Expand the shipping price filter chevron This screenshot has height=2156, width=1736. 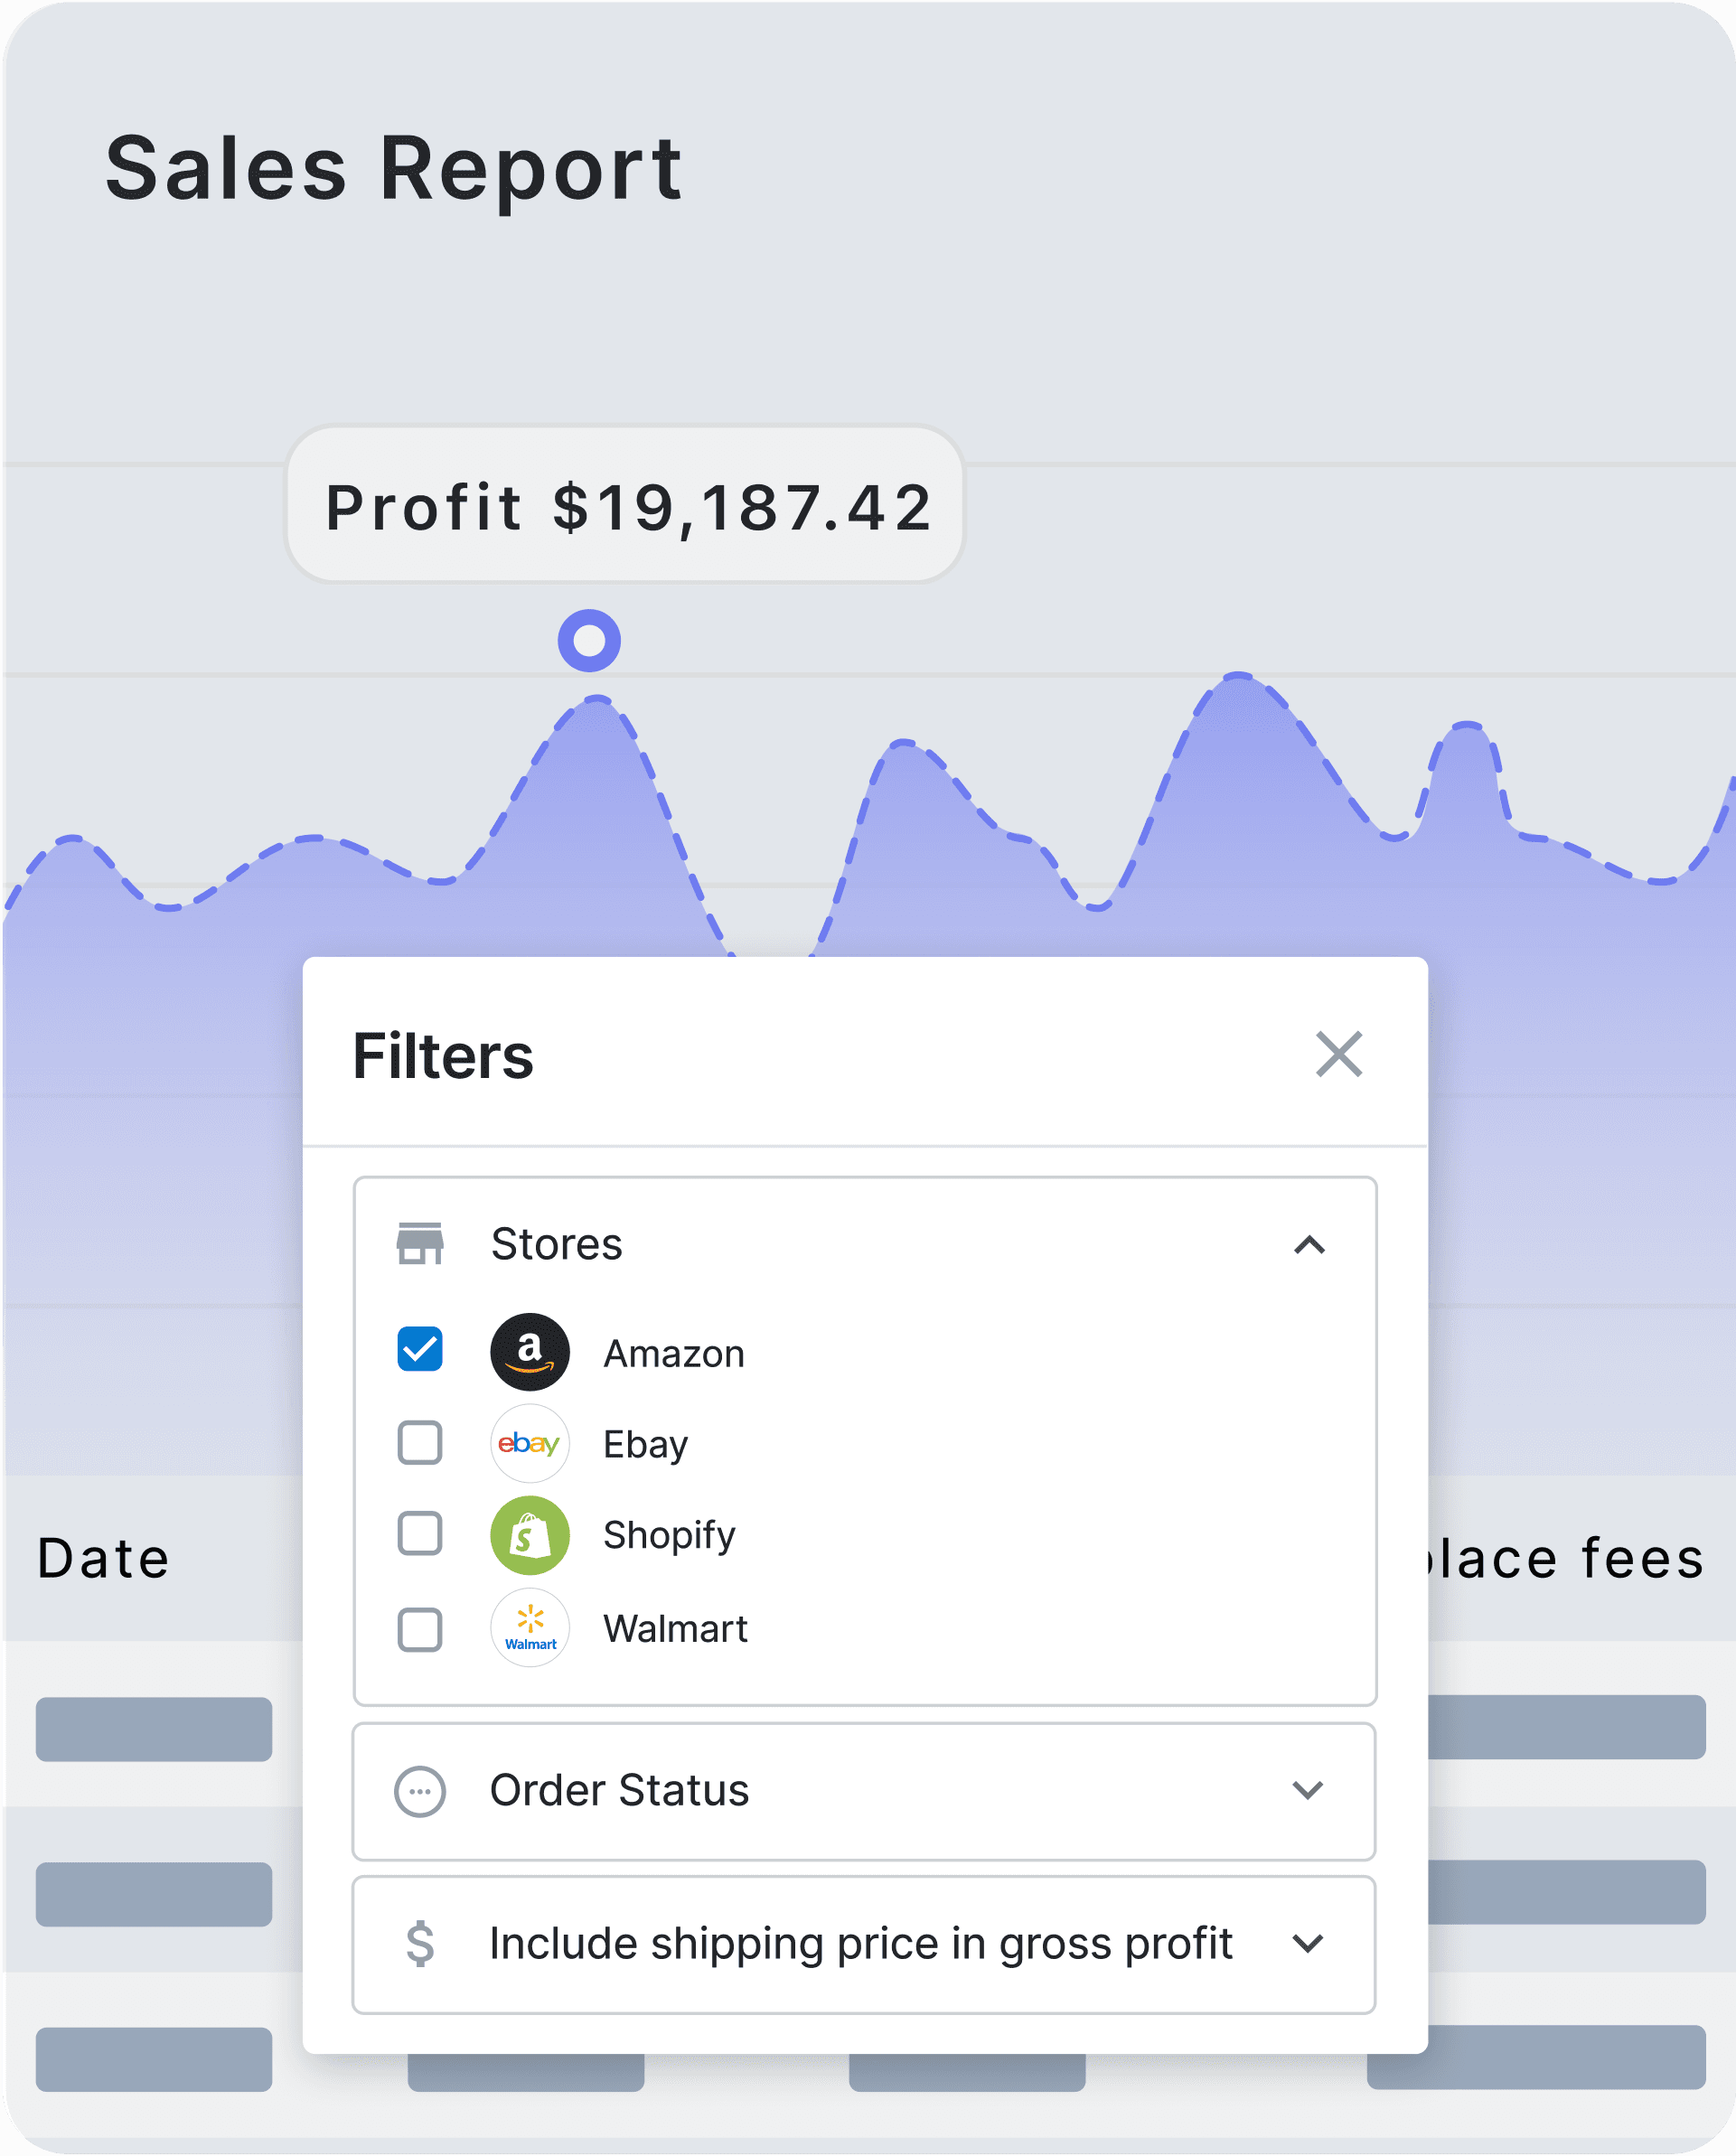tap(1307, 1943)
